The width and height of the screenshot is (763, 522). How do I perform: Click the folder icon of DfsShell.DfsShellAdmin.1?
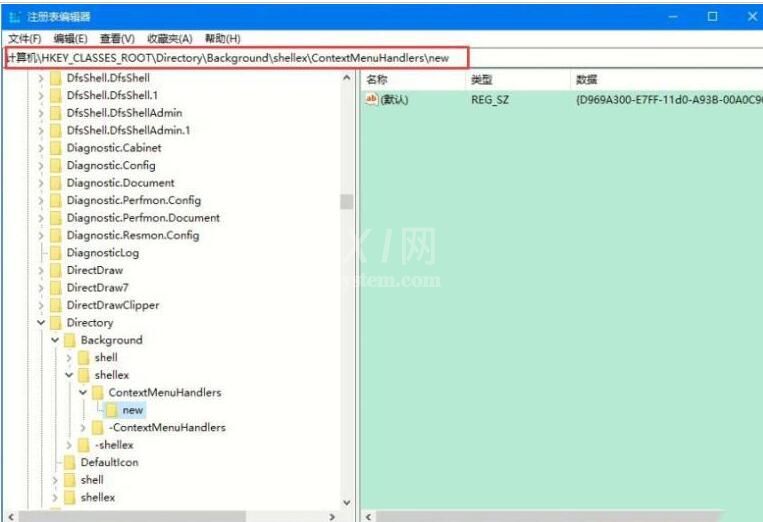[56, 130]
